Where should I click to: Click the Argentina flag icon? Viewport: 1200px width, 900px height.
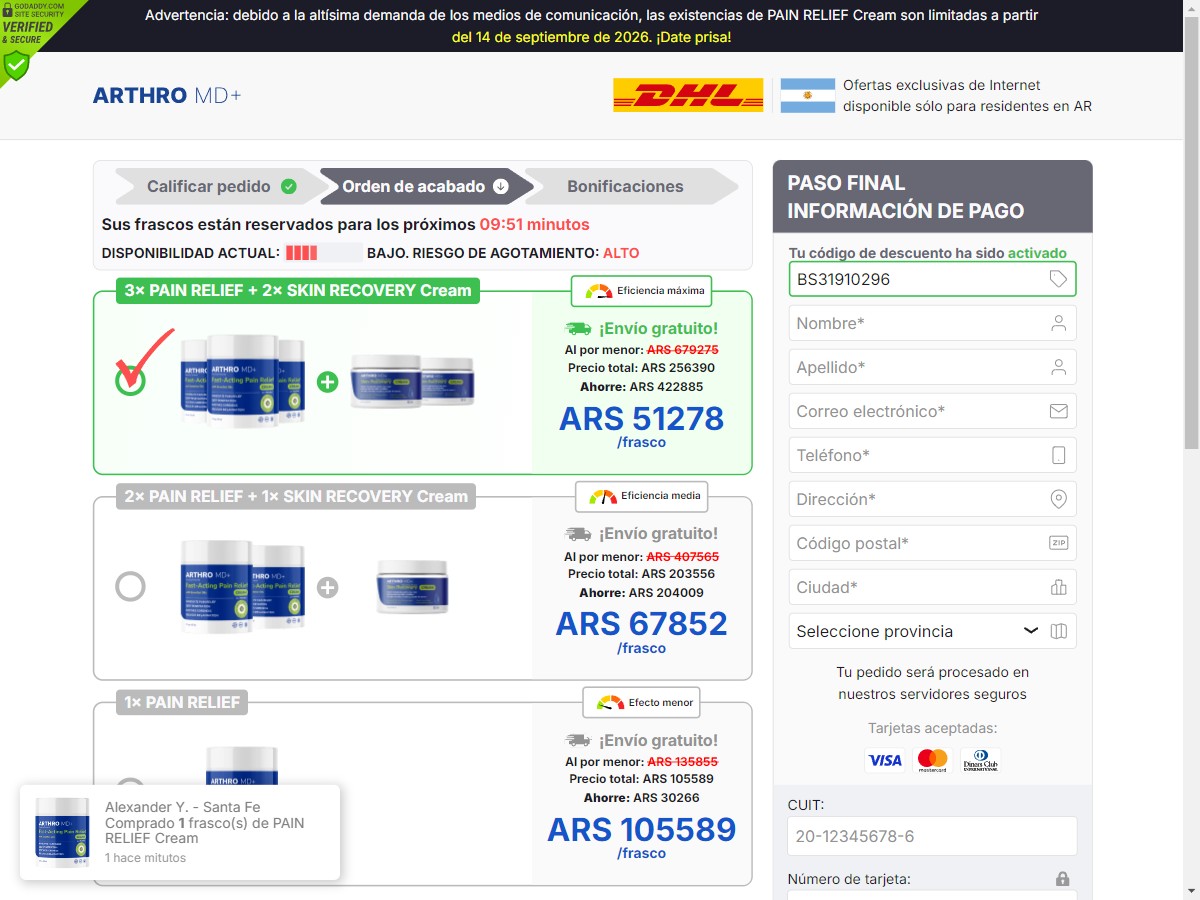807,96
